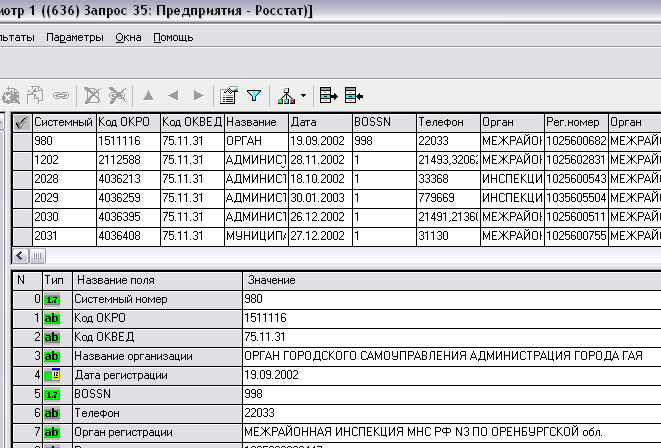Image resolution: width=661 pixels, height=448 pixels.
Task: Select phone cell 31130
Action: pos(449,236)
